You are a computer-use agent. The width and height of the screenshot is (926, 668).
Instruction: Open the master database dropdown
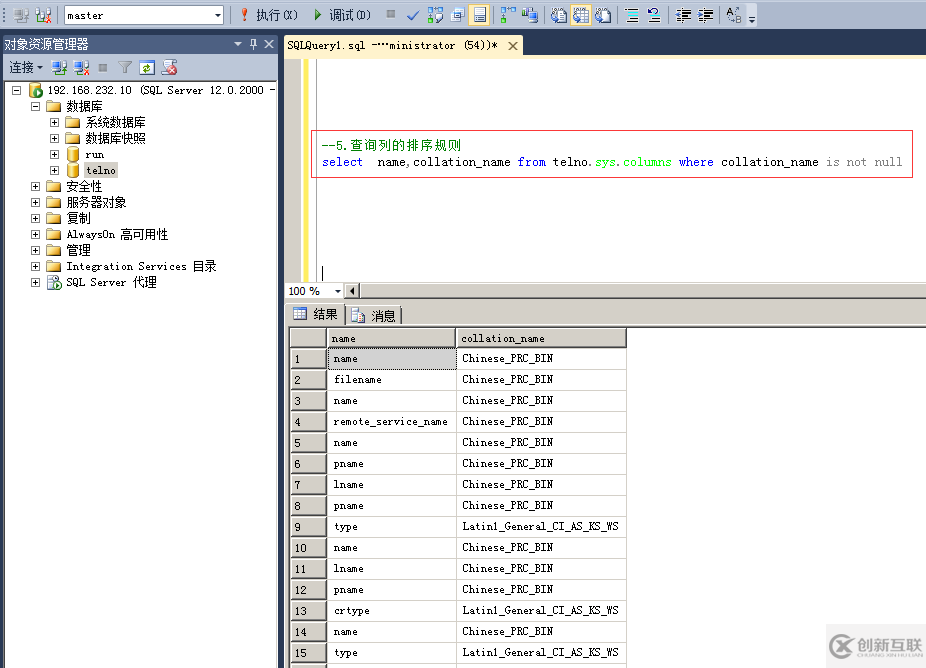point(218,15)
